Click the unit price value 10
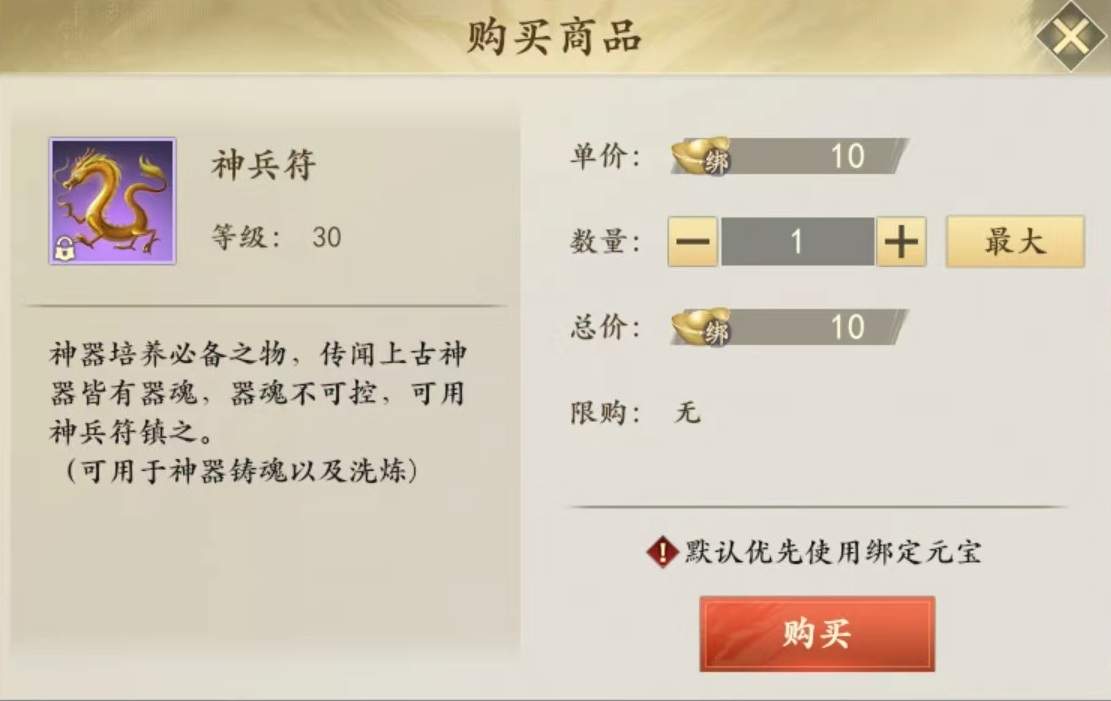Screen dimensions: 1111x701 (x=847, y=156)
